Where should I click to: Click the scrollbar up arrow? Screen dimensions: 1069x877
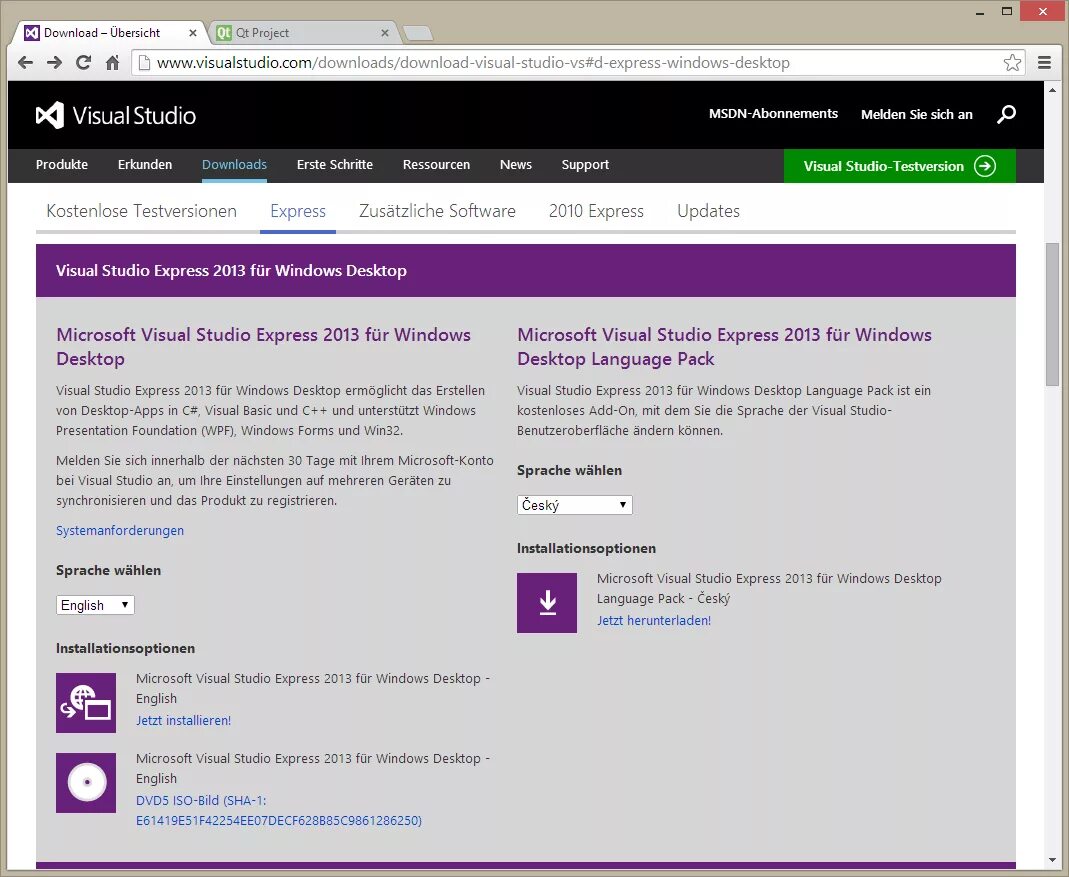click(1052, 90)
